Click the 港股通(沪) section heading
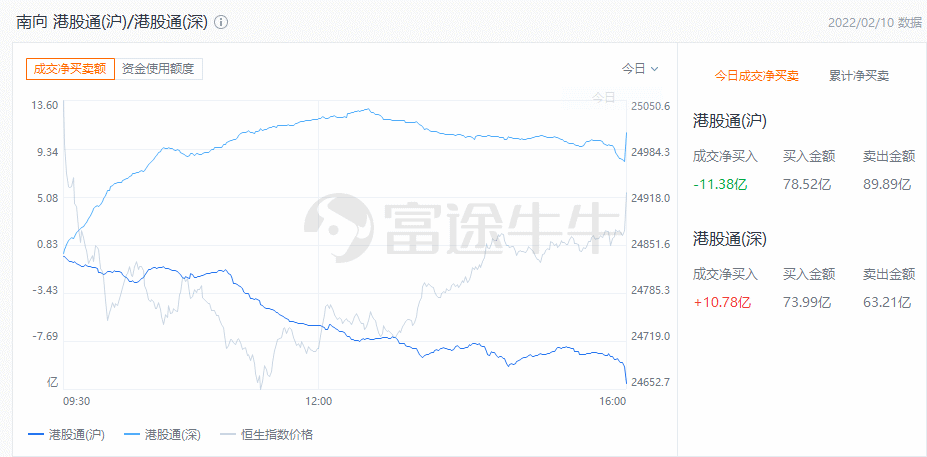Screen dimensions: 927x457 (x=730, y=122)
